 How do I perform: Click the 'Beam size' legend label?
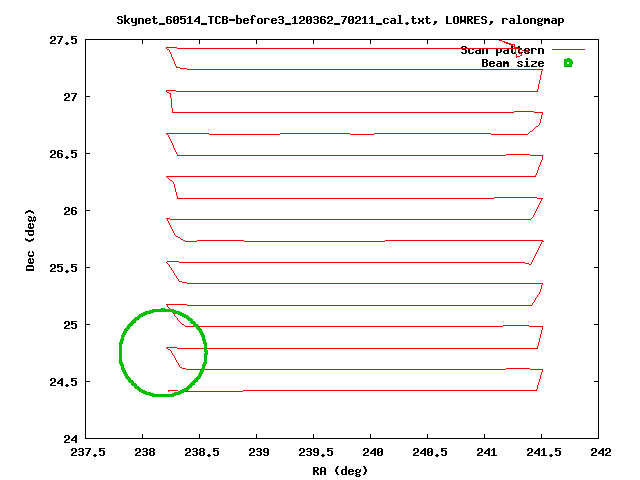point(512,63)
